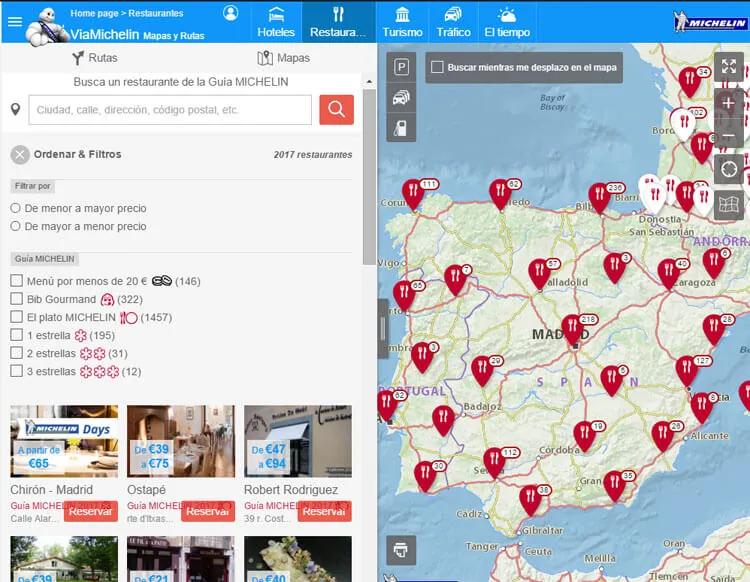
Task: Zoom in on the map
Action: coord(728,103)
